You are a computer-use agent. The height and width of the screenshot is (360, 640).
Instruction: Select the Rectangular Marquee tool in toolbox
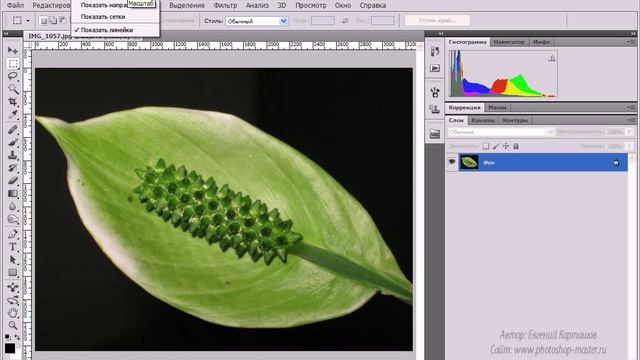(13, 63)
